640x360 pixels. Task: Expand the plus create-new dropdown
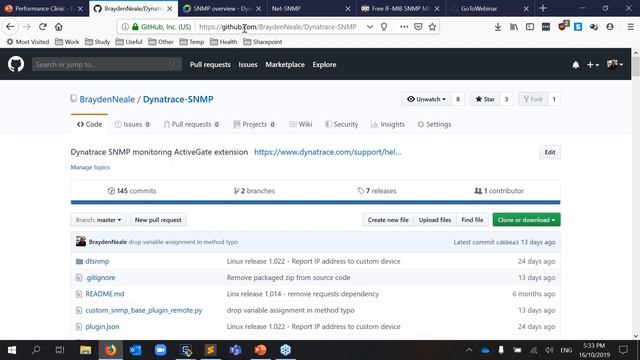(x=593, y=65)
